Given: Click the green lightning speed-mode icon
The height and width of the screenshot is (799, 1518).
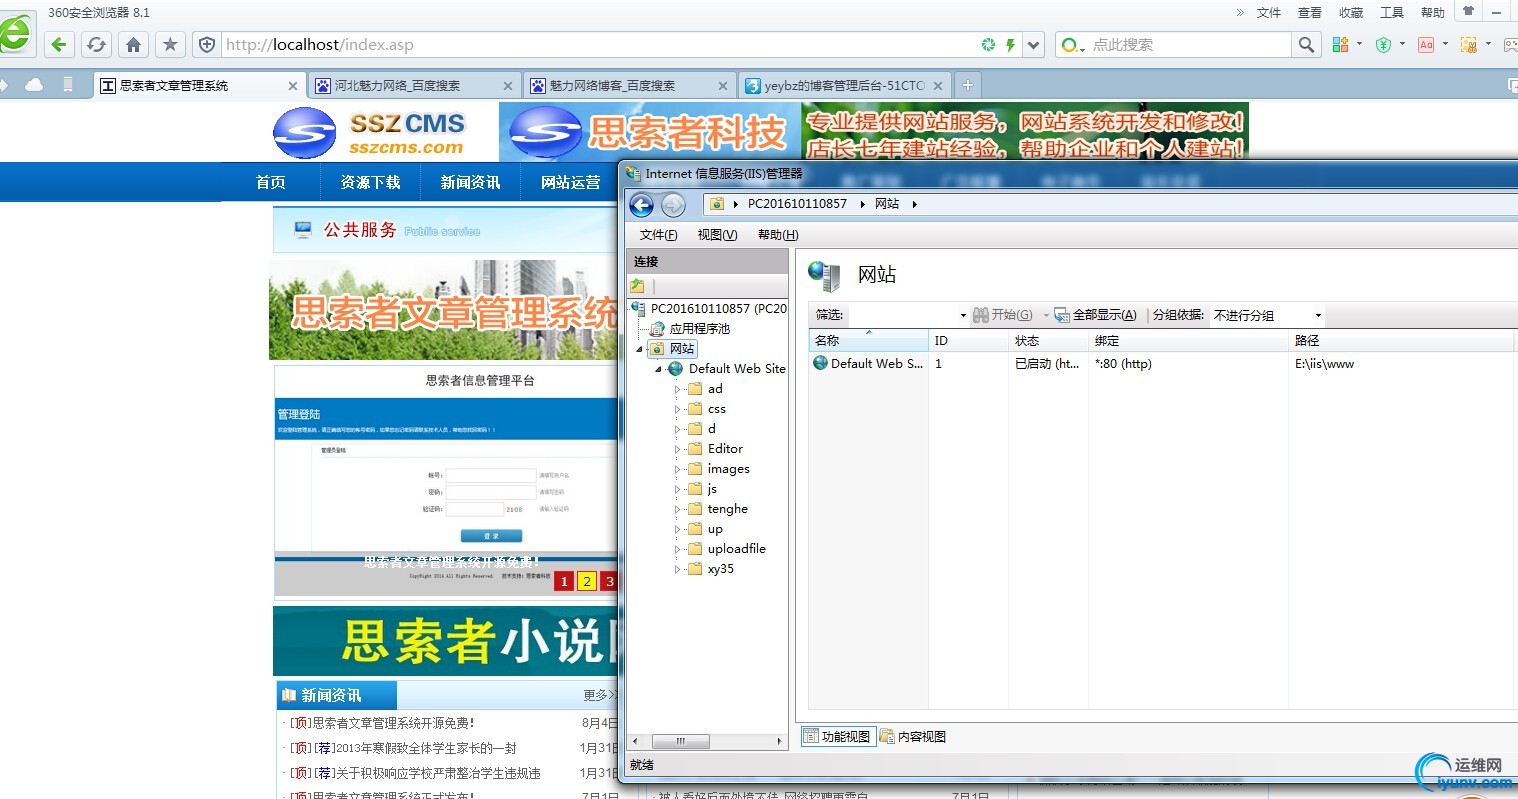Looking at the screenshot, I should [x=1010, y=44].
